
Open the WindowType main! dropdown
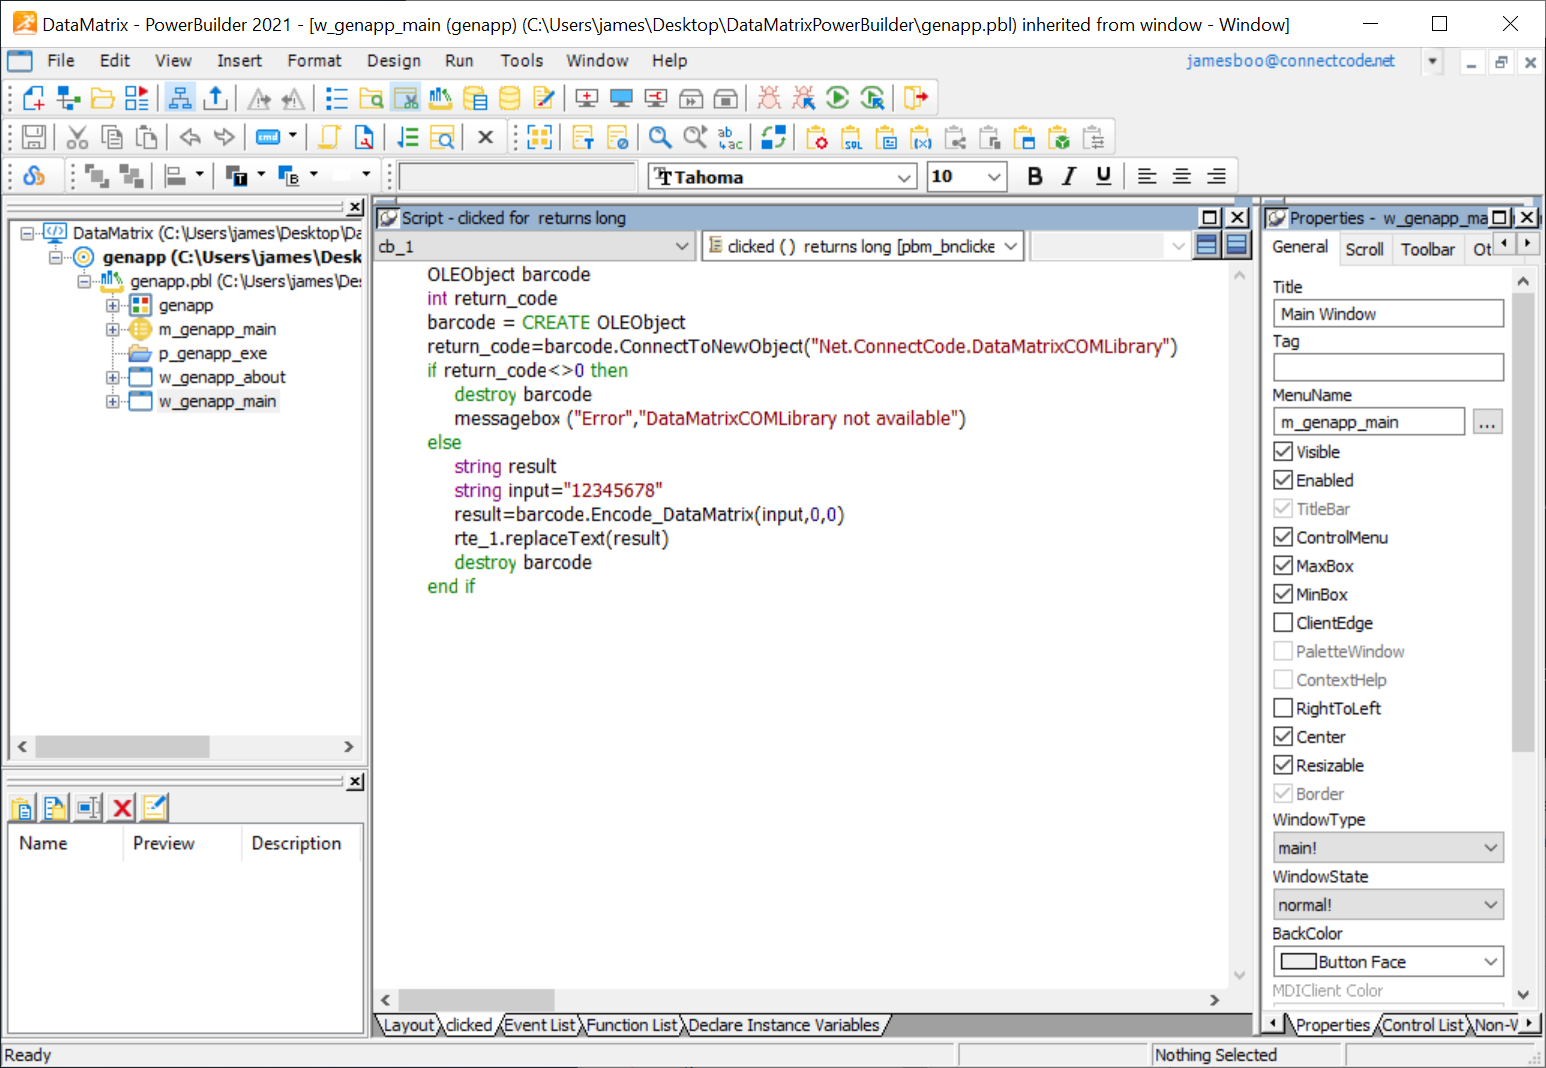pos(1491,848)
